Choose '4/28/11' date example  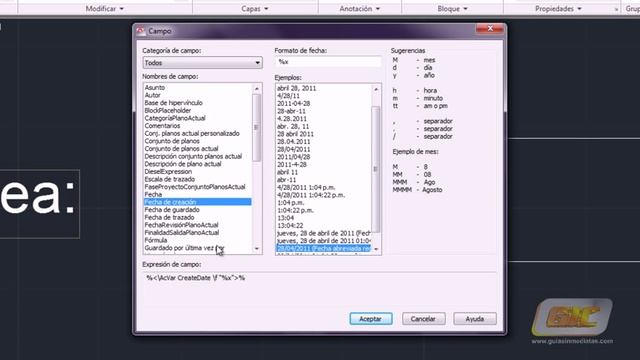point(288,96)
